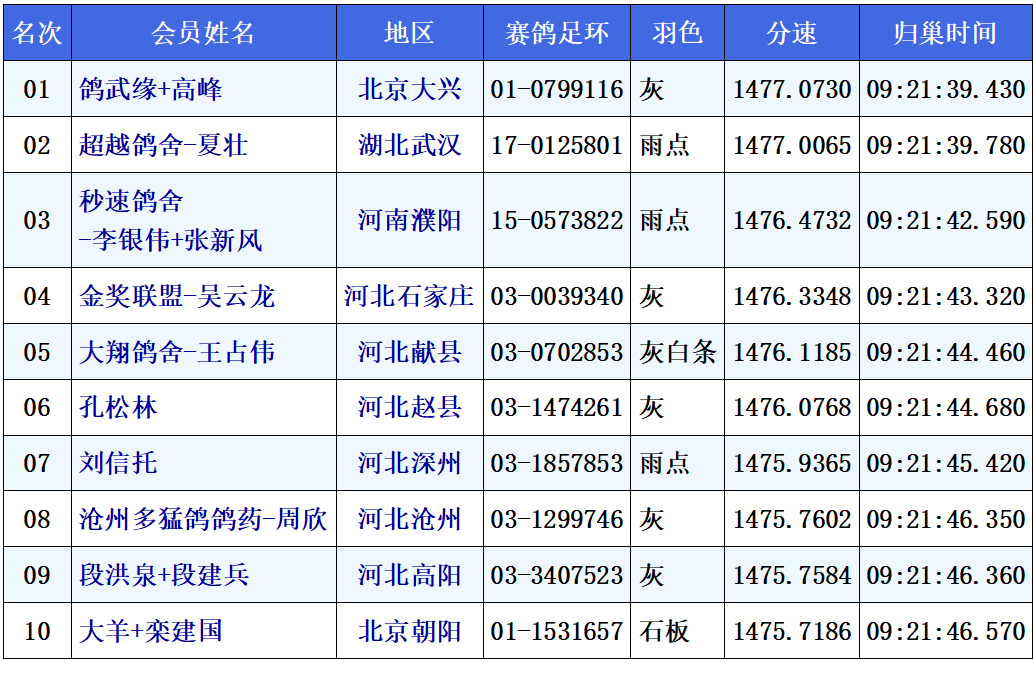Click region 河南濮阳
The width and height of the screenshot is (1034, 675).
point(410,221)
